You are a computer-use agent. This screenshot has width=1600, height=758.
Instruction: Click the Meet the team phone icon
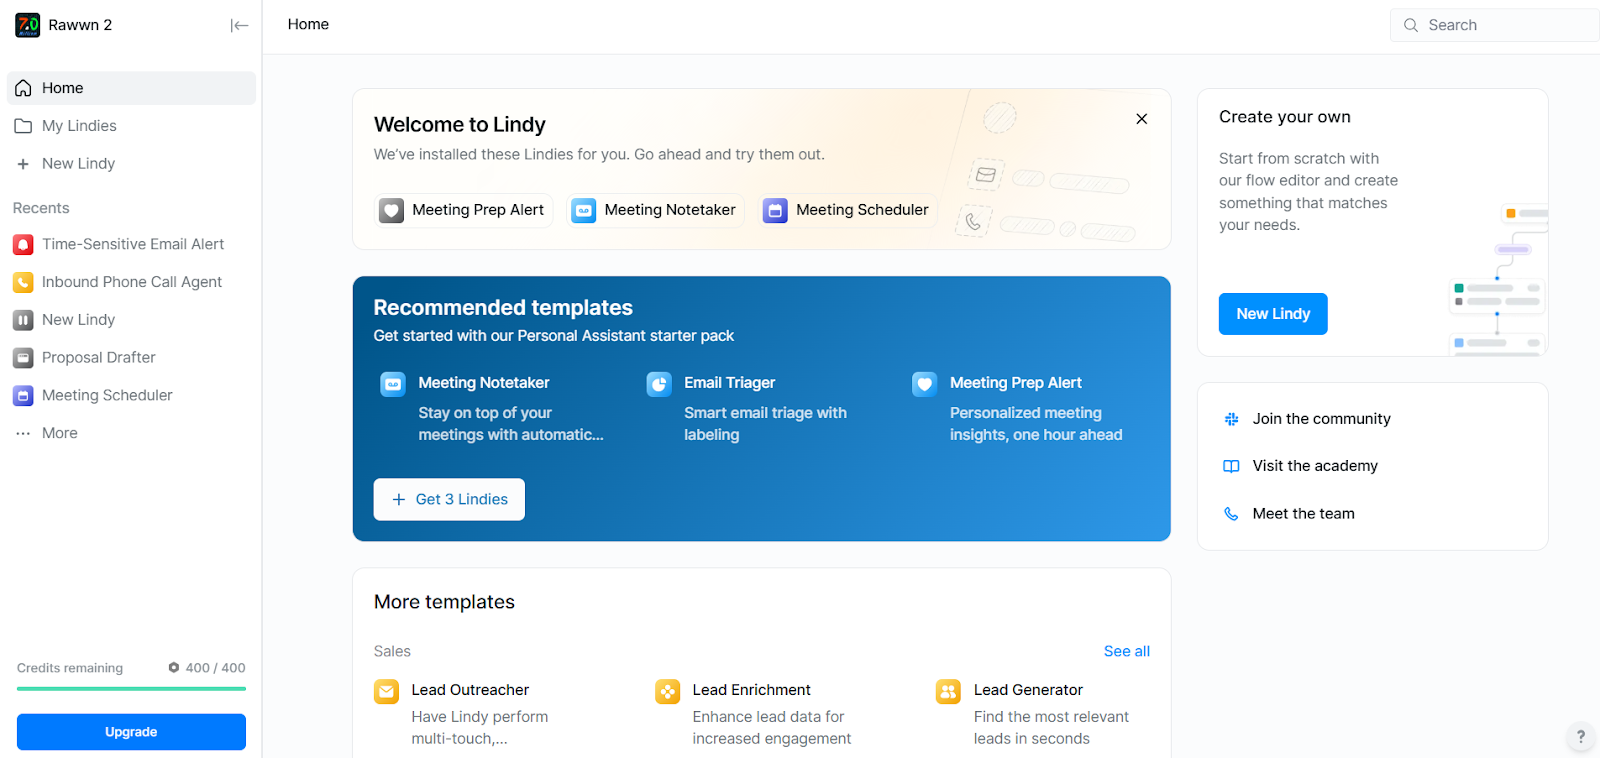1231,514
